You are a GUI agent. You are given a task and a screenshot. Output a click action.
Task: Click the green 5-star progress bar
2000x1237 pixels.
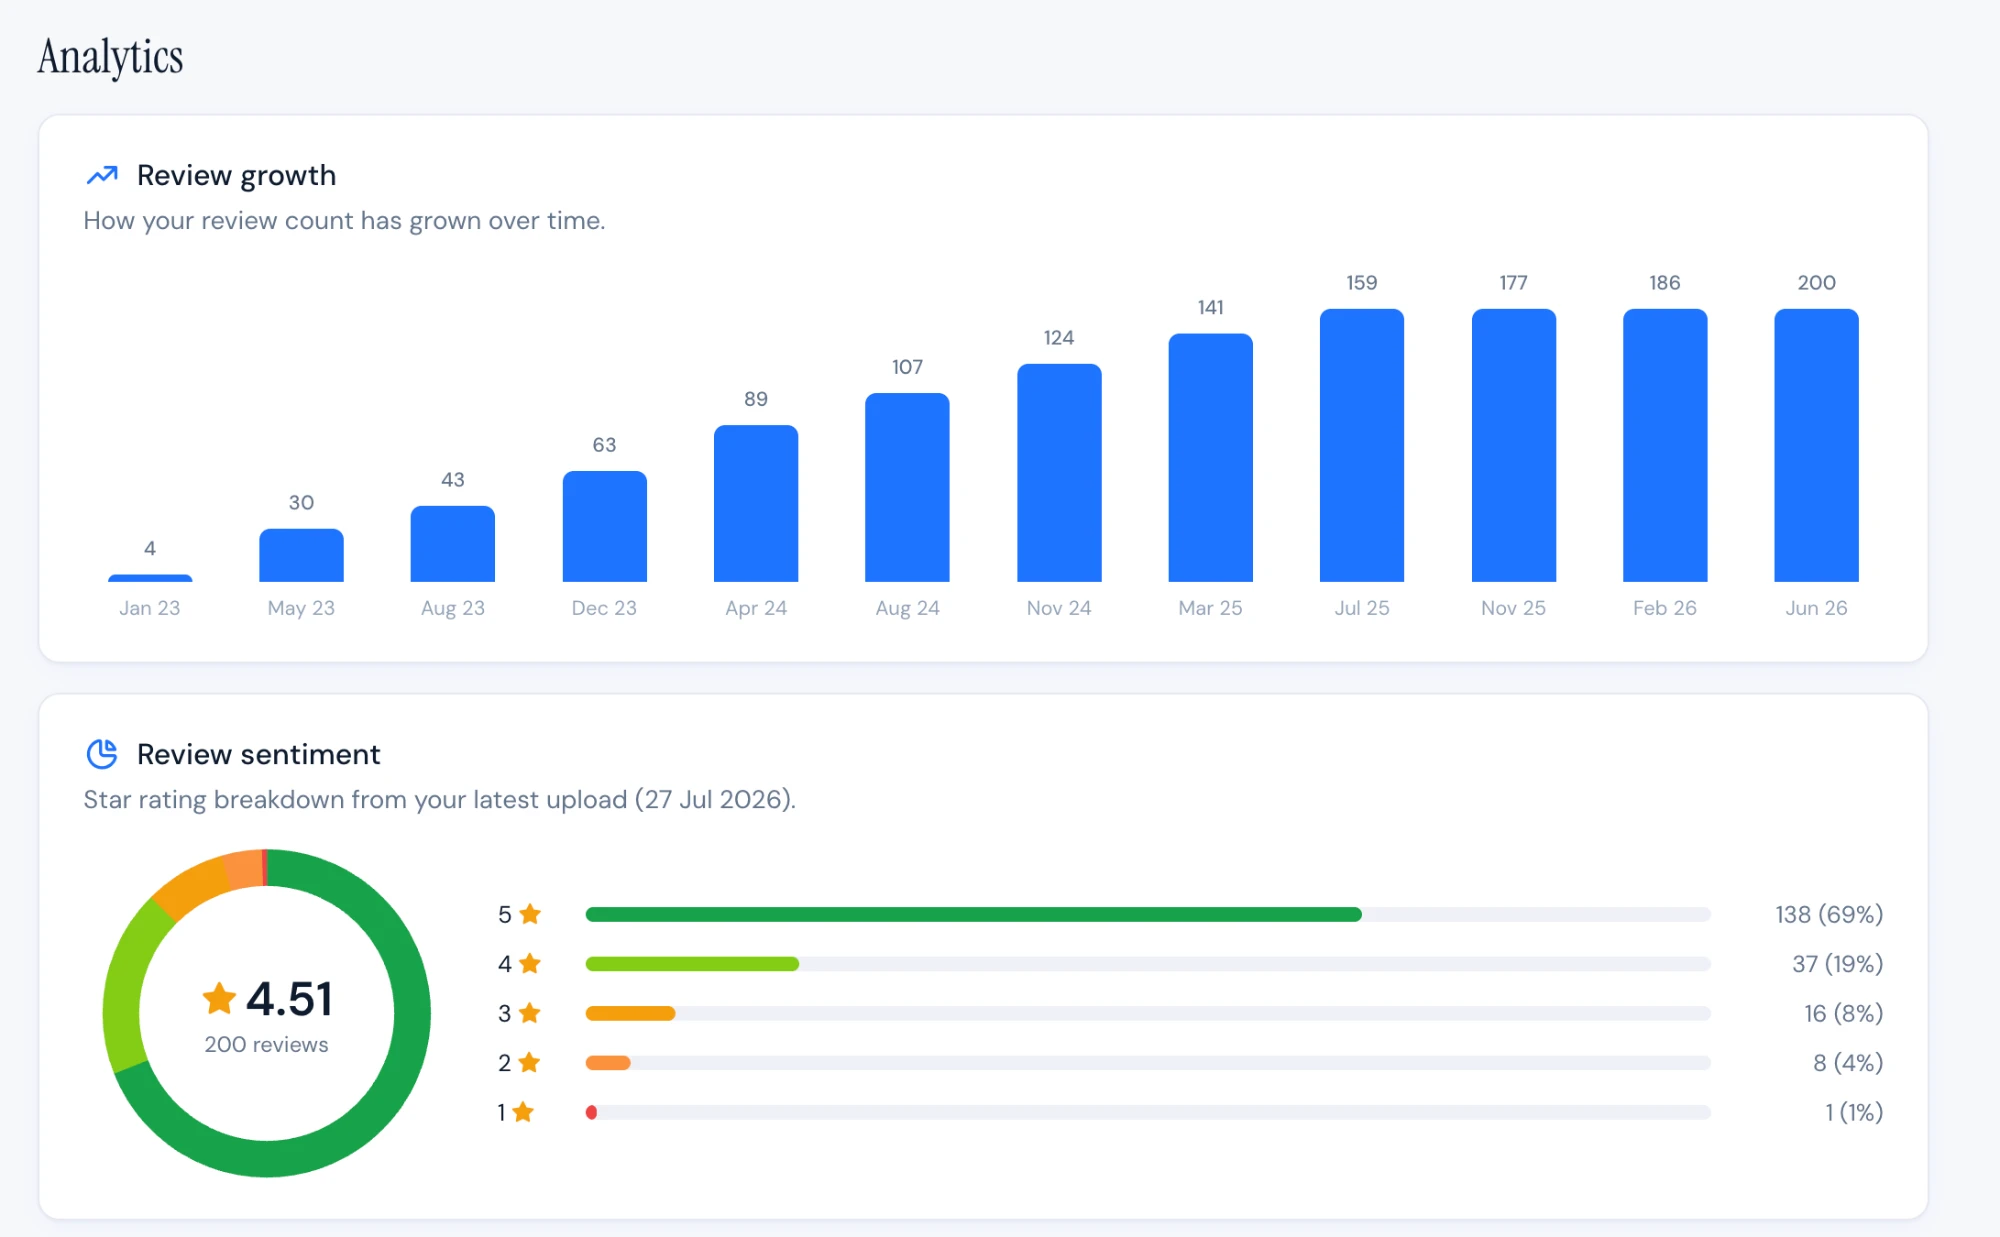coord(974,914)
